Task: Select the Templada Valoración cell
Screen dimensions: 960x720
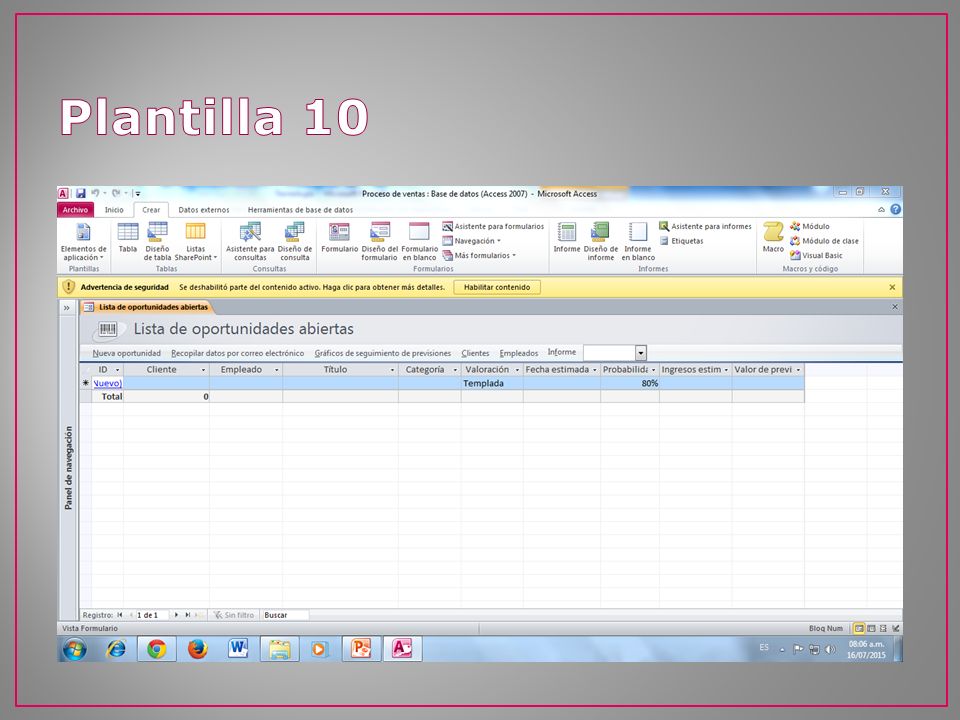Action: click(492, 383)
